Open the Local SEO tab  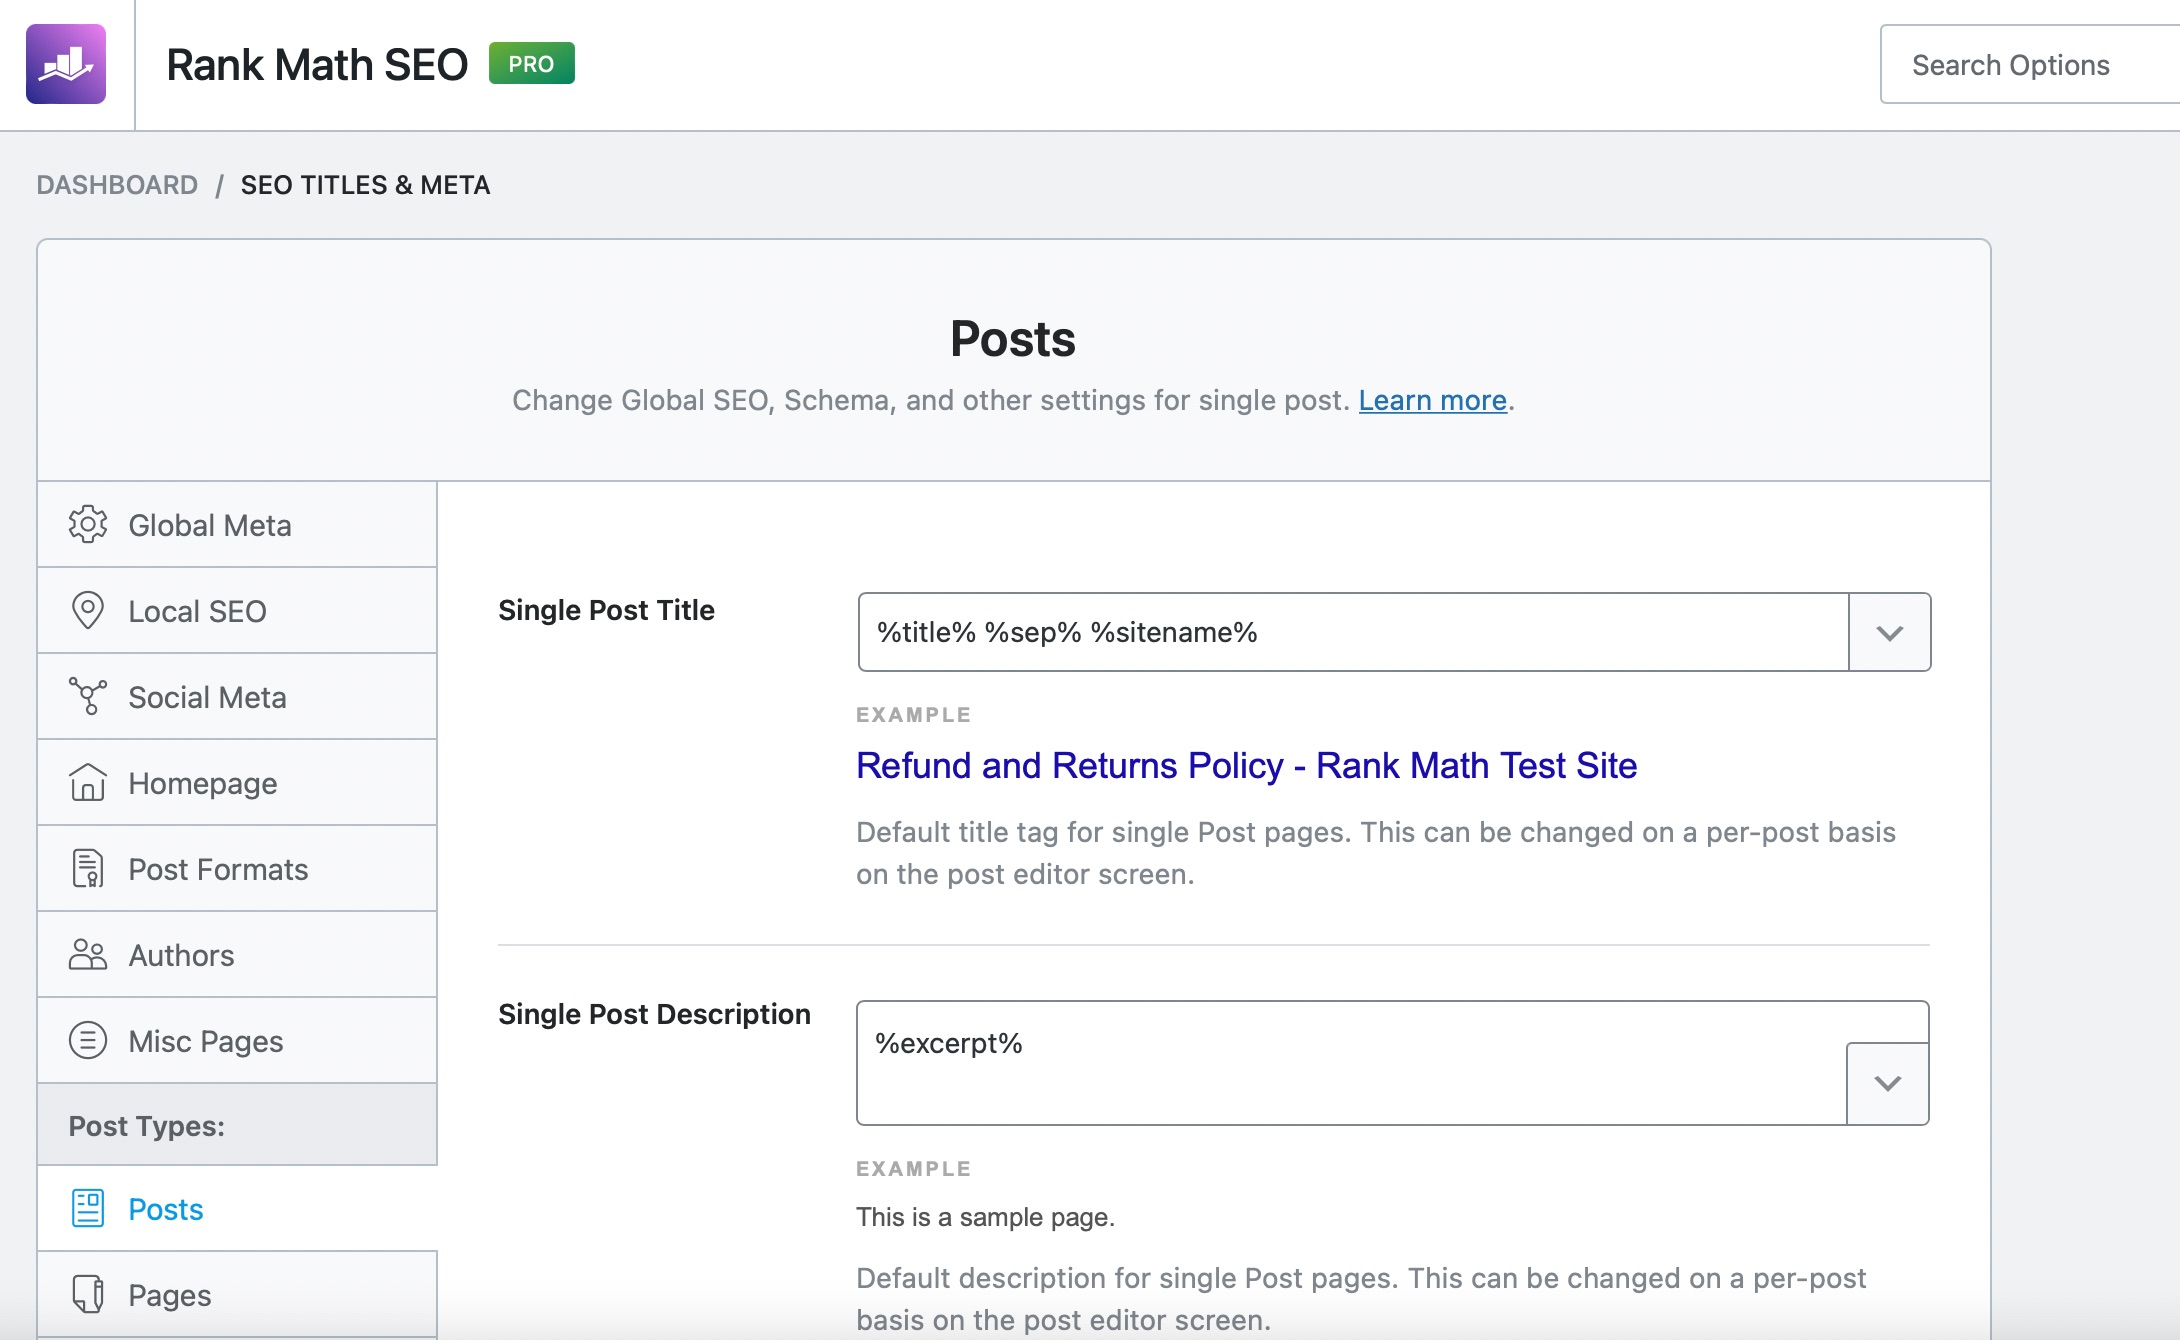coord(237,611)
